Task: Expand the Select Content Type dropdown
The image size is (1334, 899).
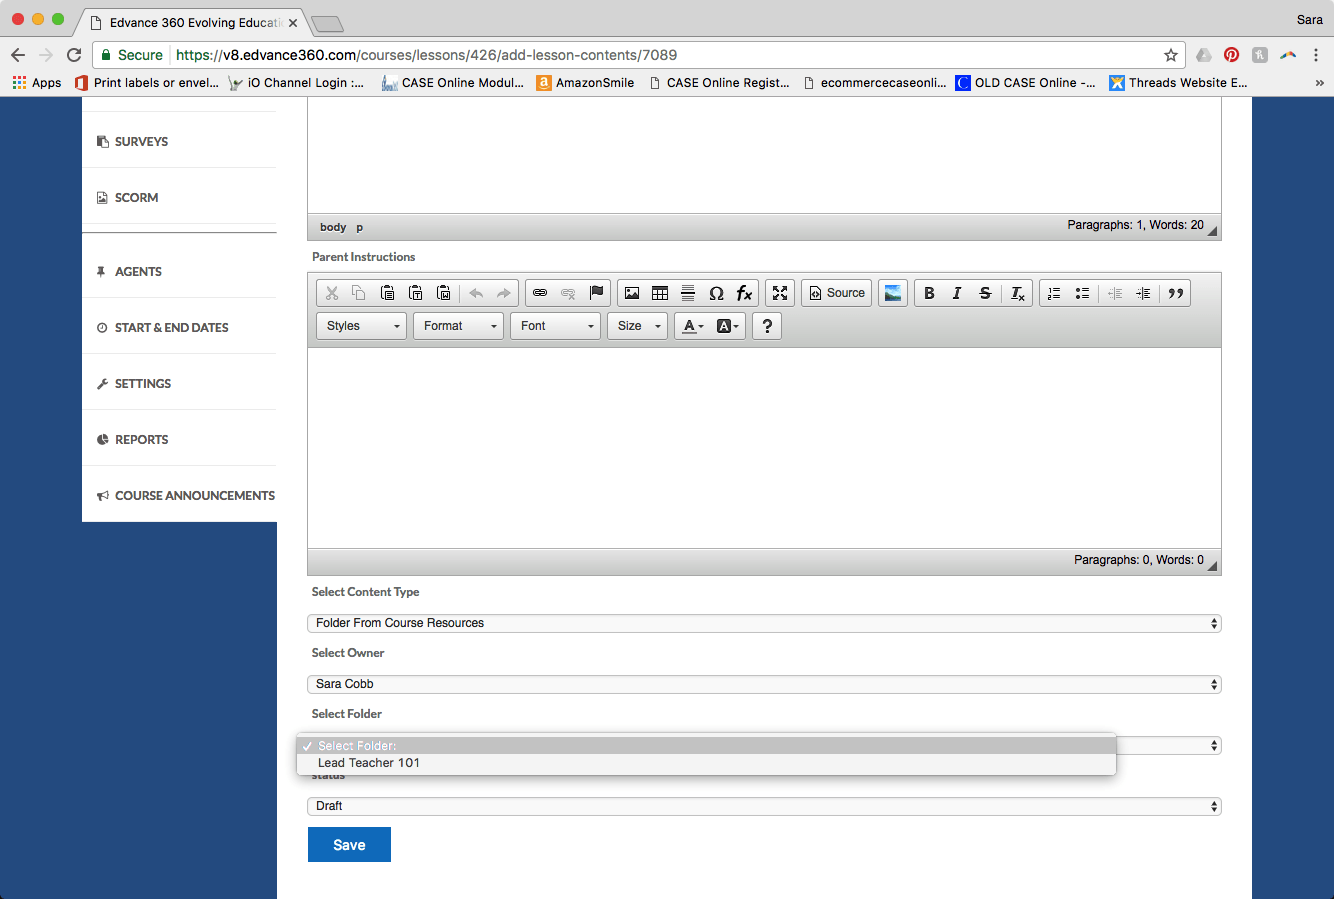Action: click(764, 623)
